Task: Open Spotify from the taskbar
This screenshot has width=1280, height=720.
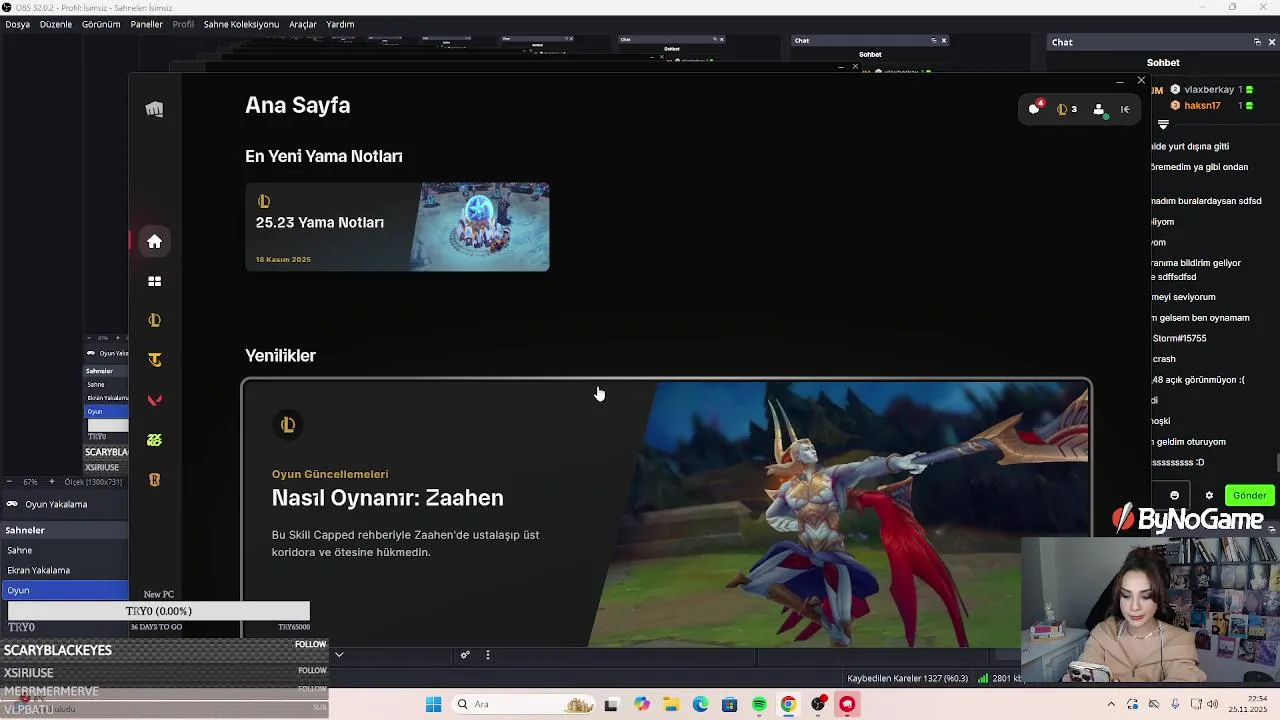Action: [759, 704]
